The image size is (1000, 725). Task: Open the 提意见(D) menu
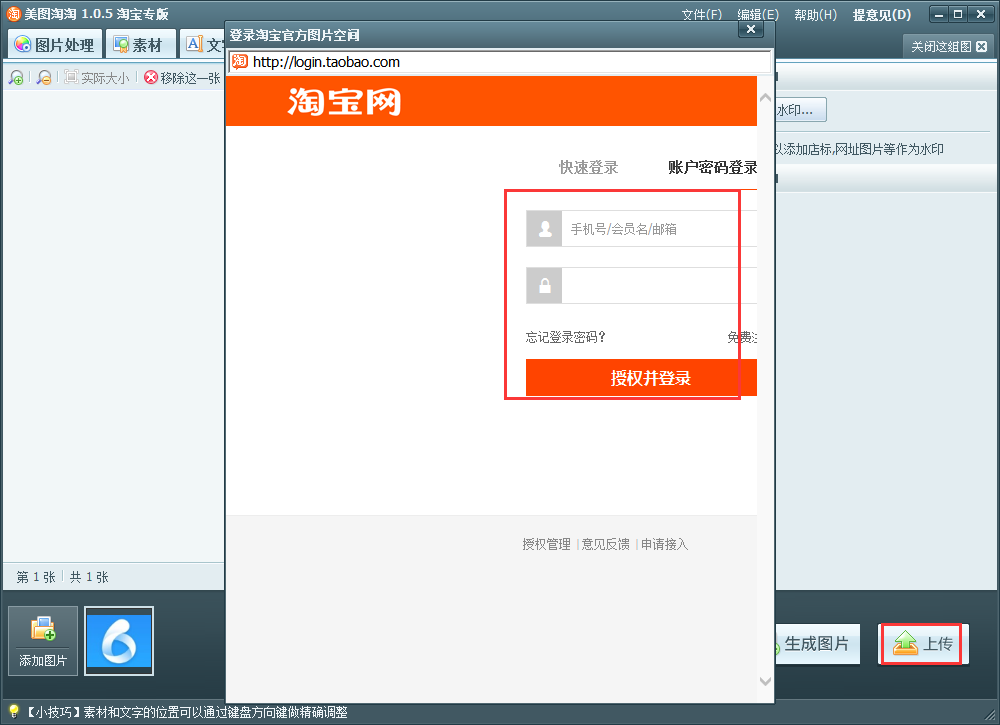[882, 15]
